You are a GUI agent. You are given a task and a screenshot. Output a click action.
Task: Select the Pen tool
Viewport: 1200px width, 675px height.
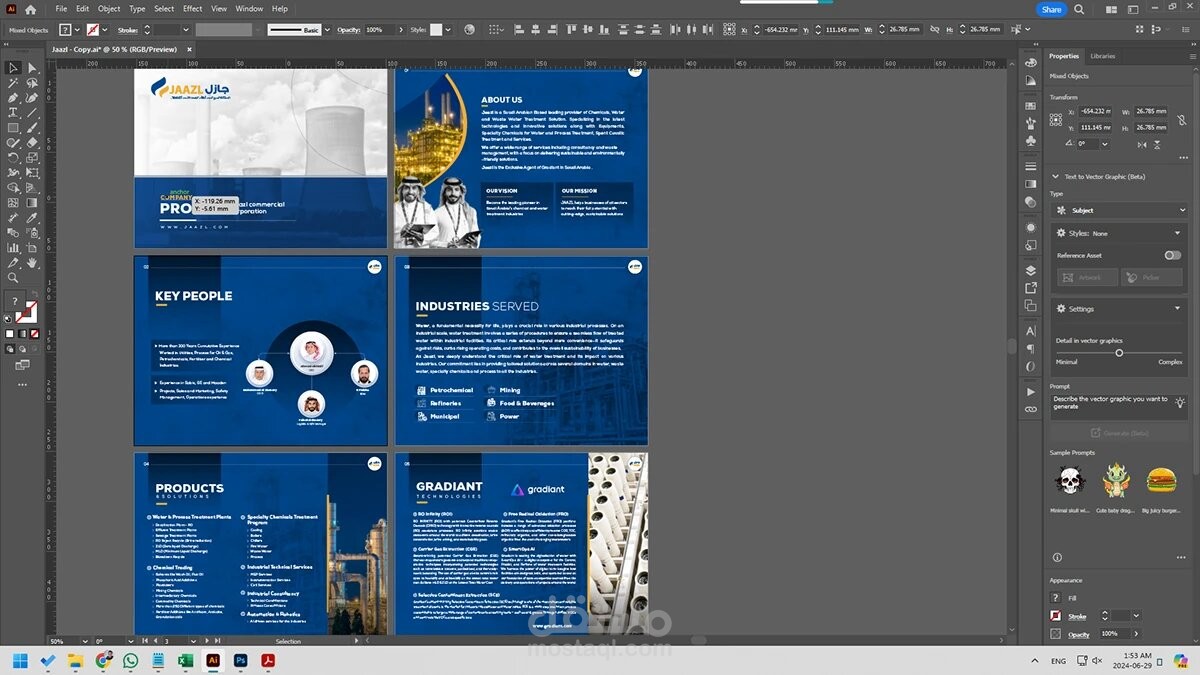[13, 98]
